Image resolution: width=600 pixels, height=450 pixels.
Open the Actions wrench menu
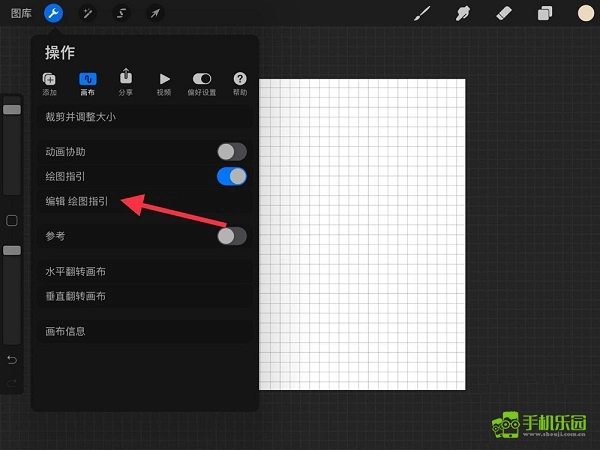(53, 13)
